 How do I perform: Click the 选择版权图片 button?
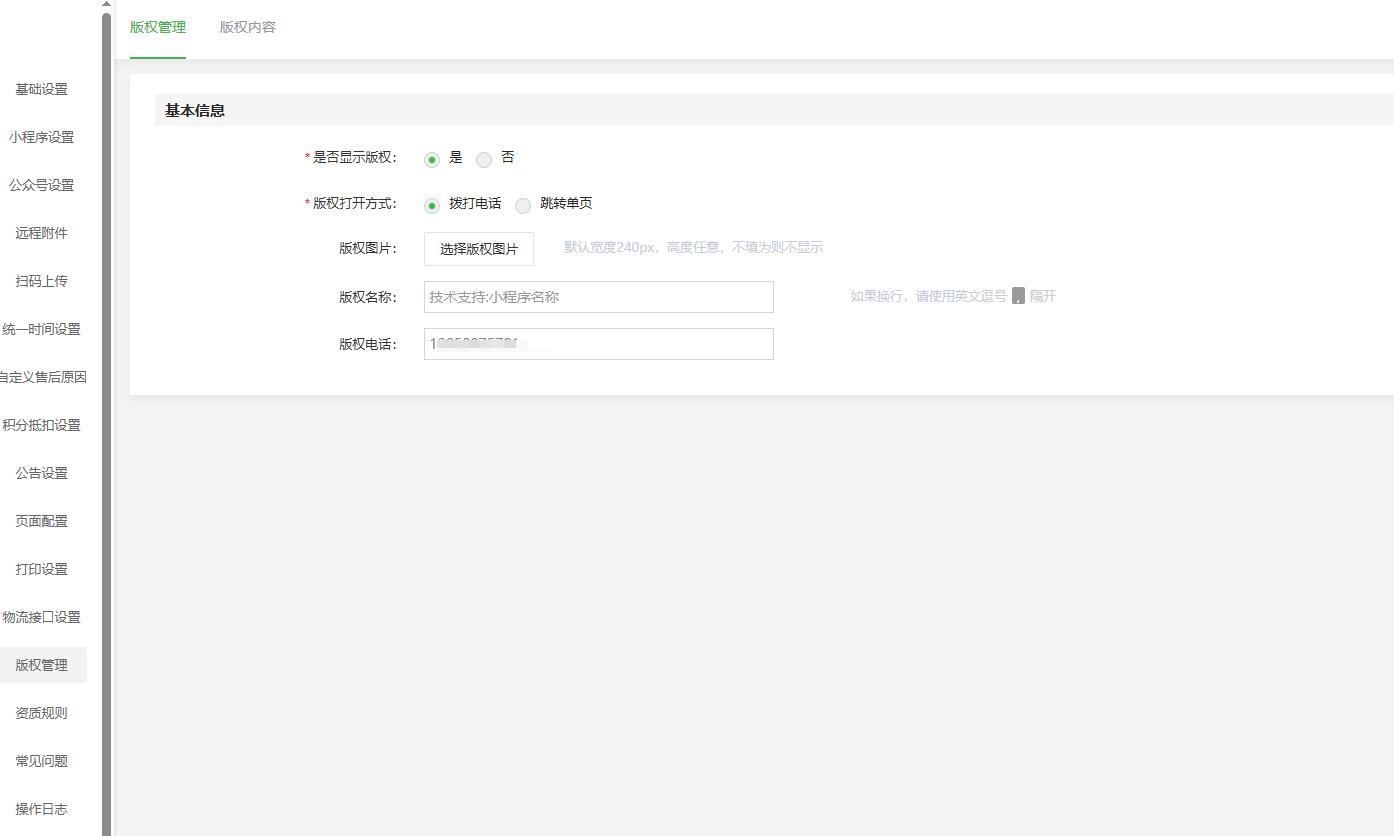click(479, 249)
